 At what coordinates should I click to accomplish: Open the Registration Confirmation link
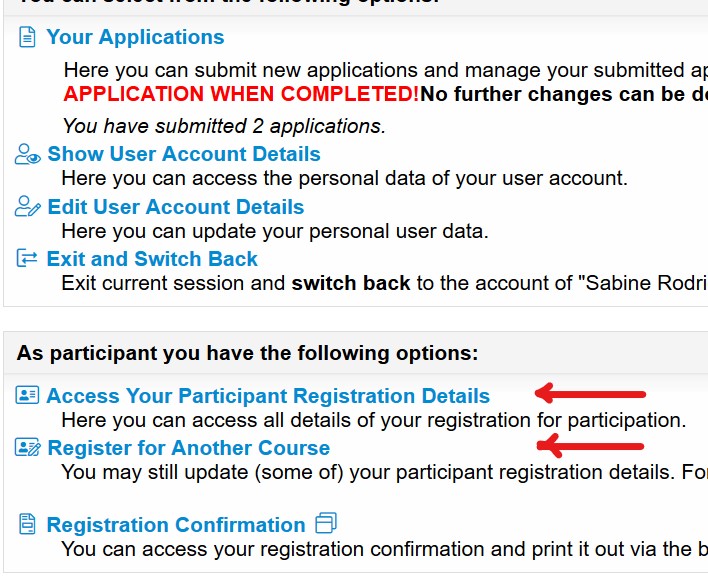point(176,525)
